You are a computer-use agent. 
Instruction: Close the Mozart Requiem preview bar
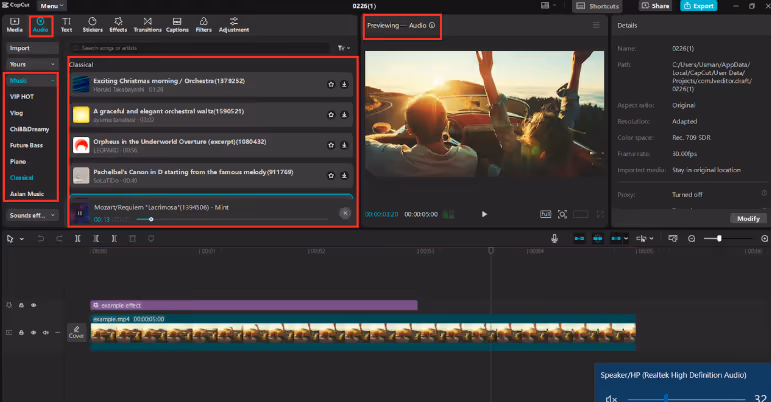tap(344, 213)
